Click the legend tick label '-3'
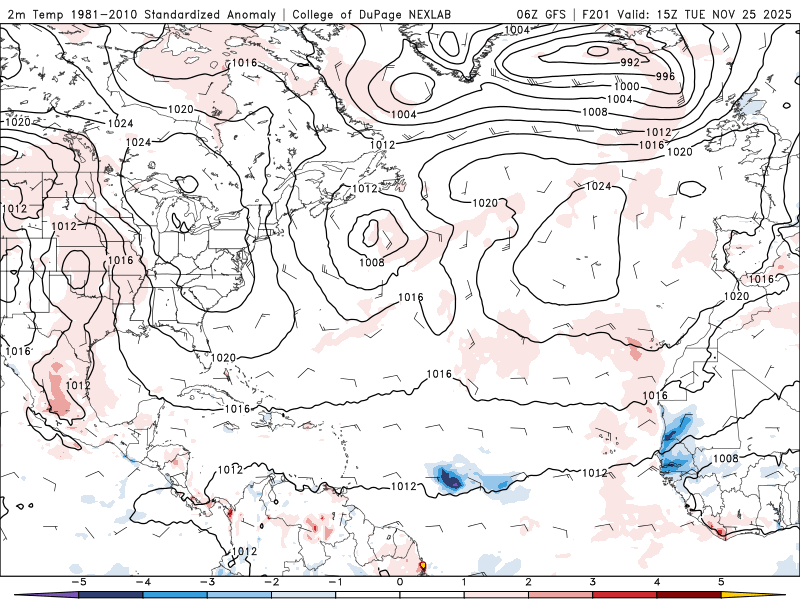The height and width of the screenshot is (600, 800). pos(207,582)
